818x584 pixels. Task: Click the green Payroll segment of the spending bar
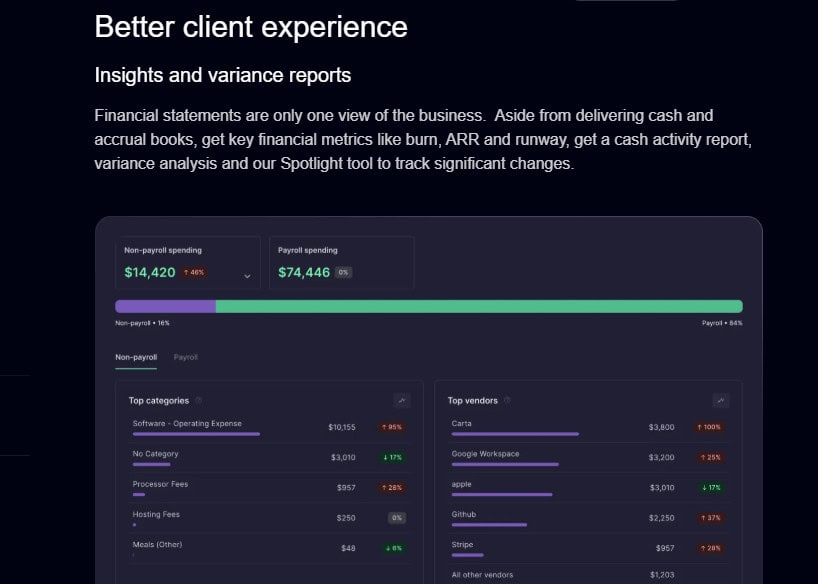coord(479,306)
